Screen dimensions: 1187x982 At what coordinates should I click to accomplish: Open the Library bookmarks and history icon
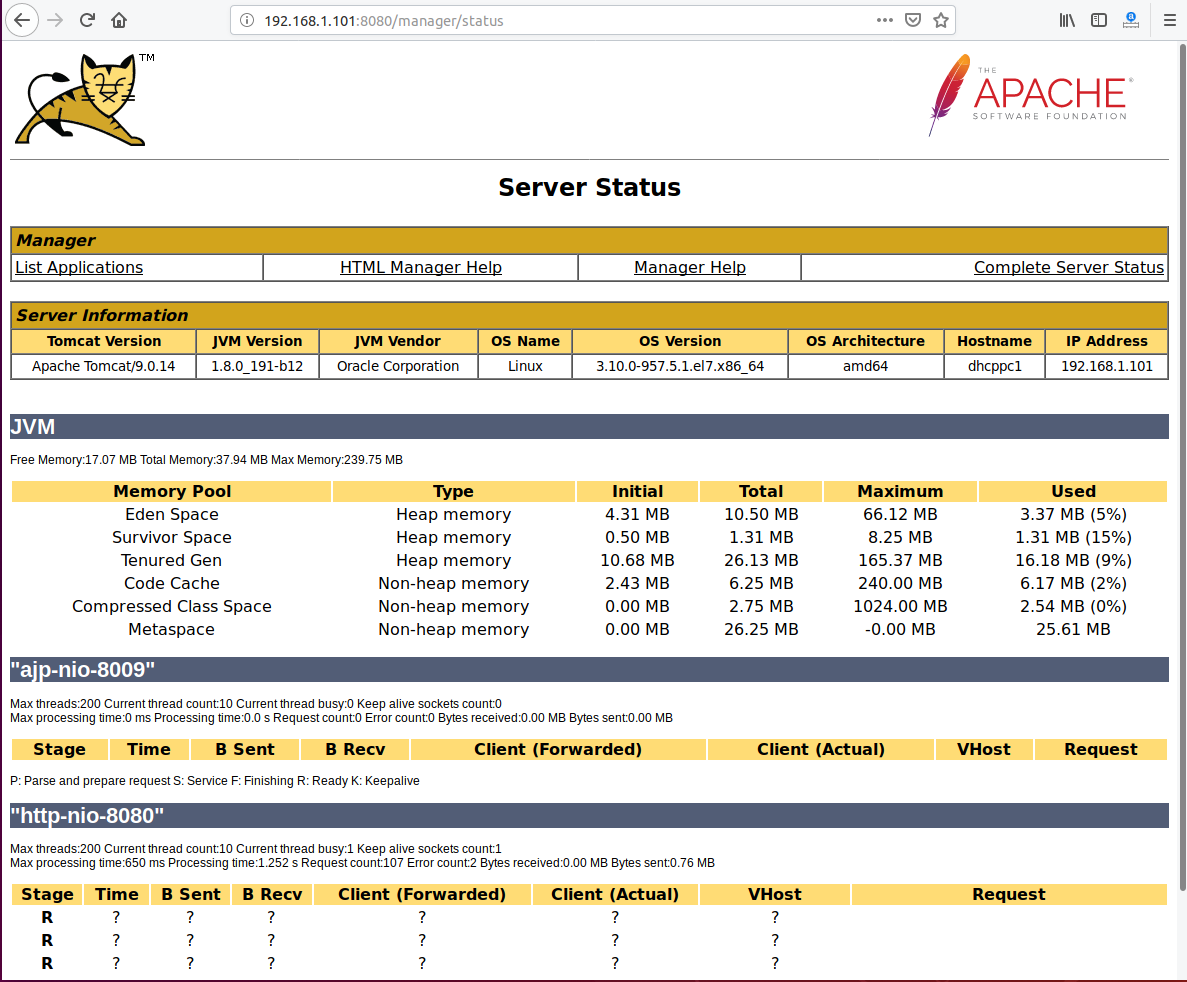(1067, 20)
